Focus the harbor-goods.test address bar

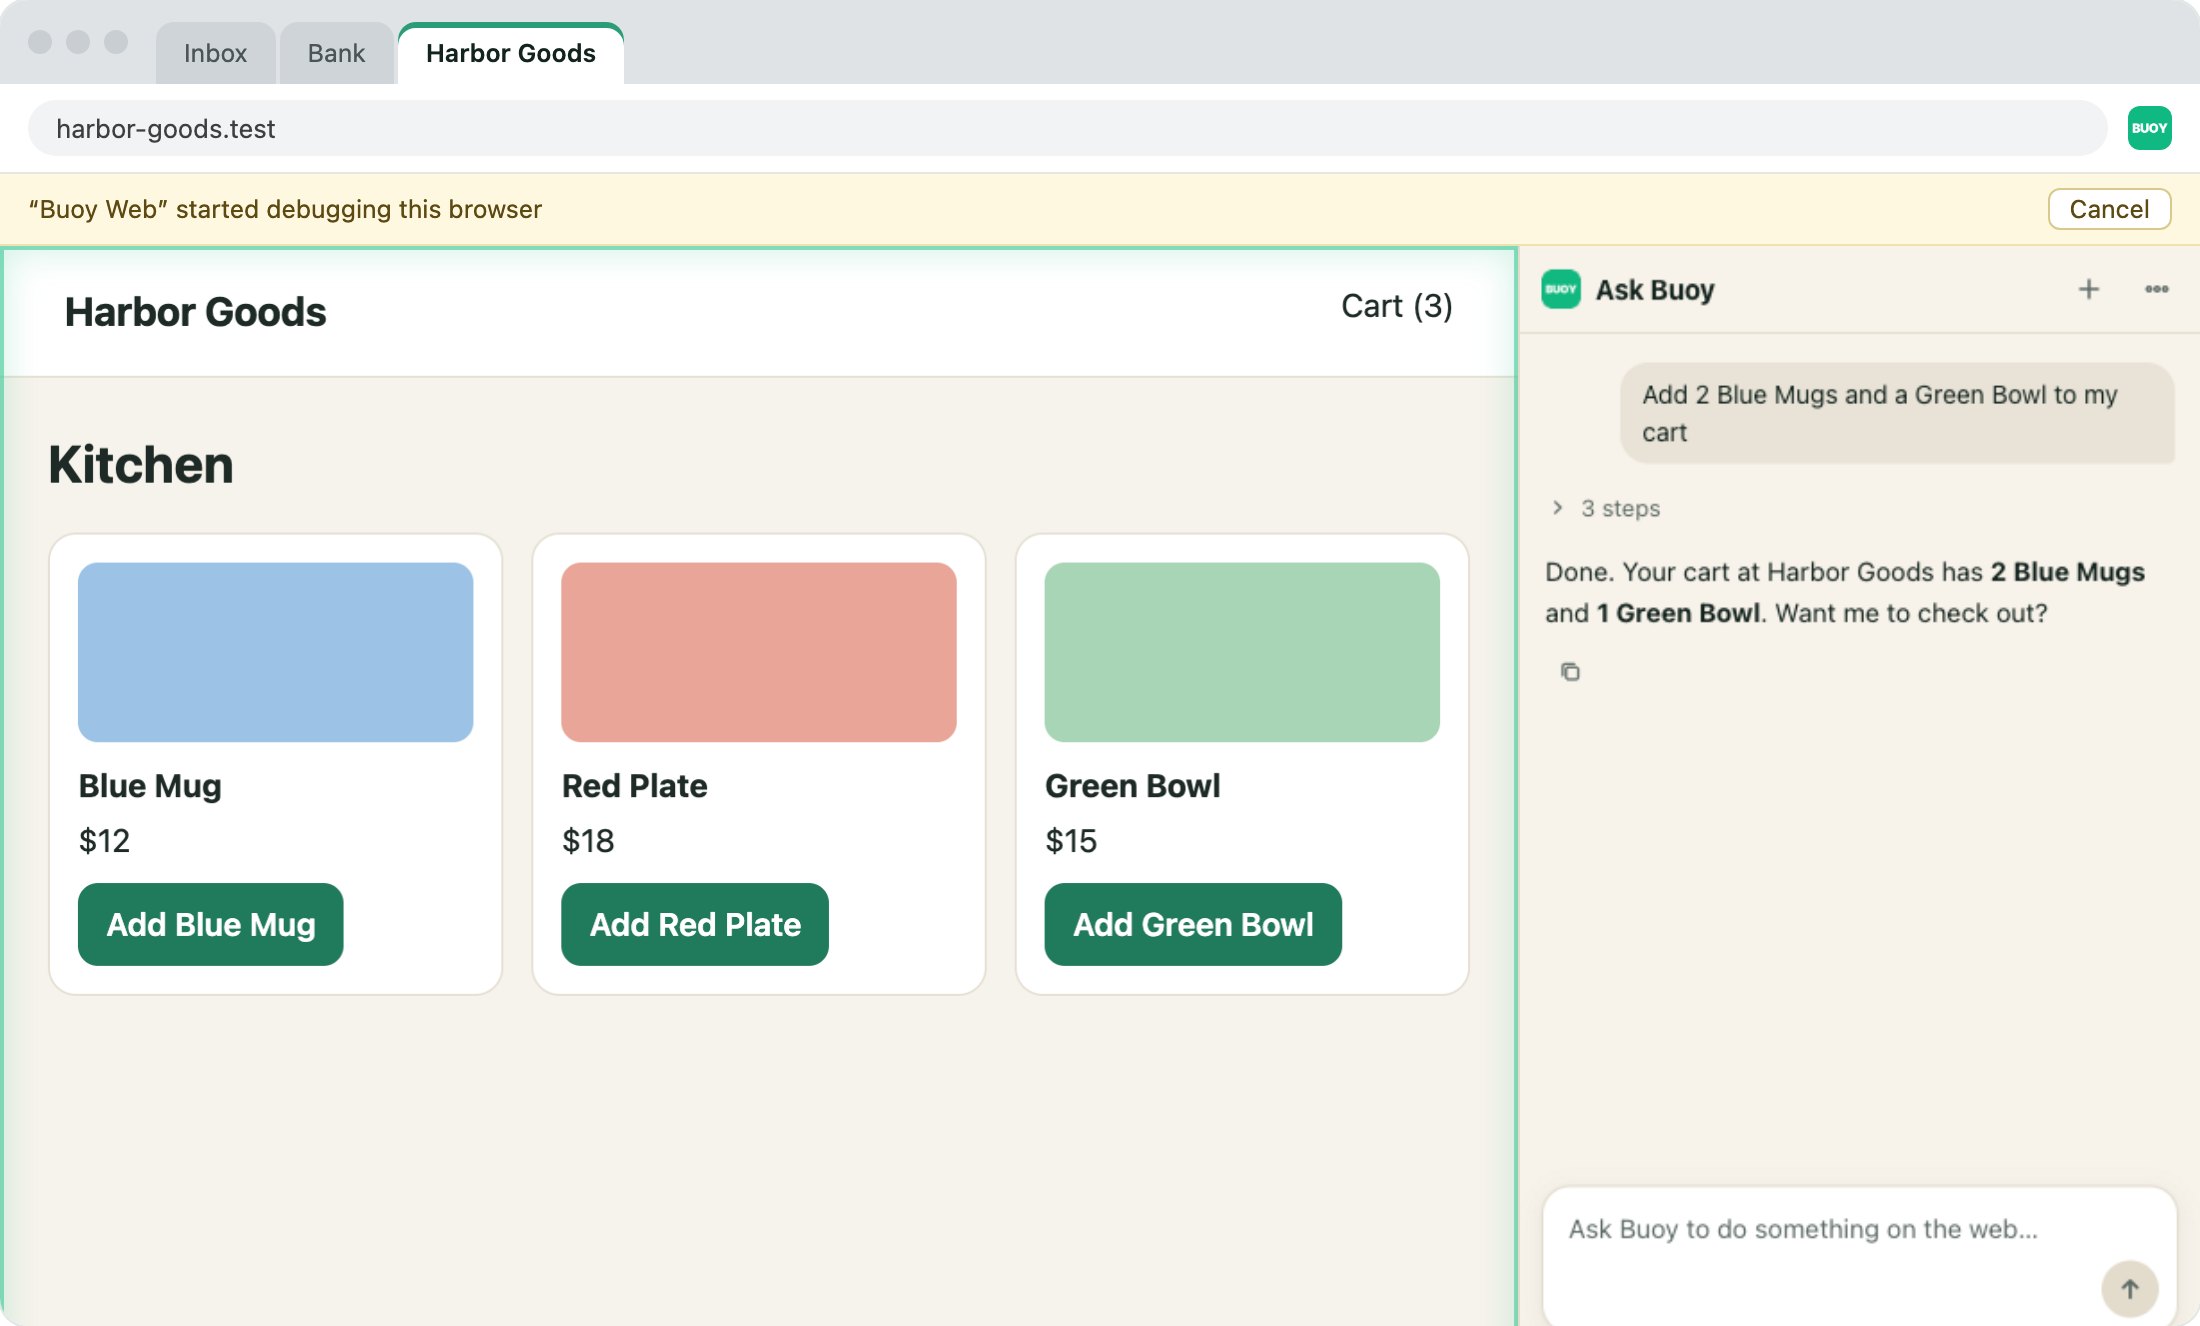coord(1067,128)
